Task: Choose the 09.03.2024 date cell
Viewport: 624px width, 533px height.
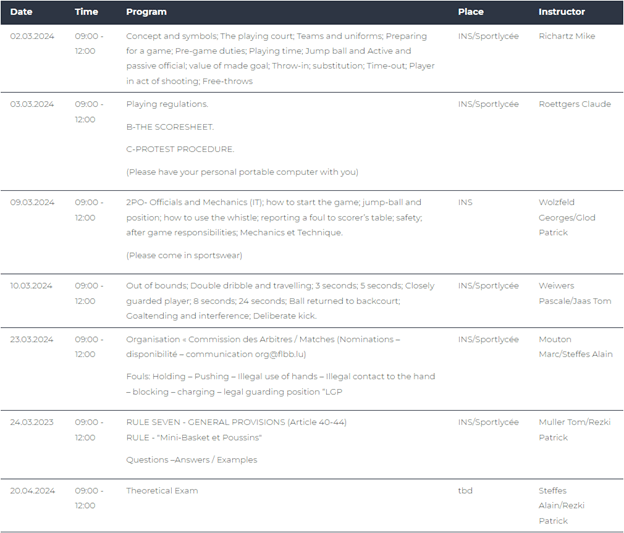Action: click(x=32, y=202)
